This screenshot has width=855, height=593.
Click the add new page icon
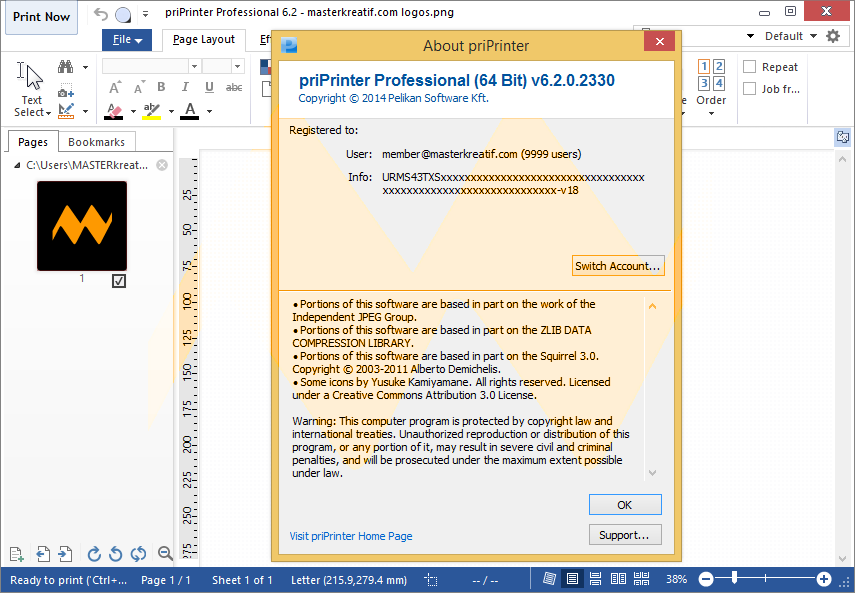[16, 554]
